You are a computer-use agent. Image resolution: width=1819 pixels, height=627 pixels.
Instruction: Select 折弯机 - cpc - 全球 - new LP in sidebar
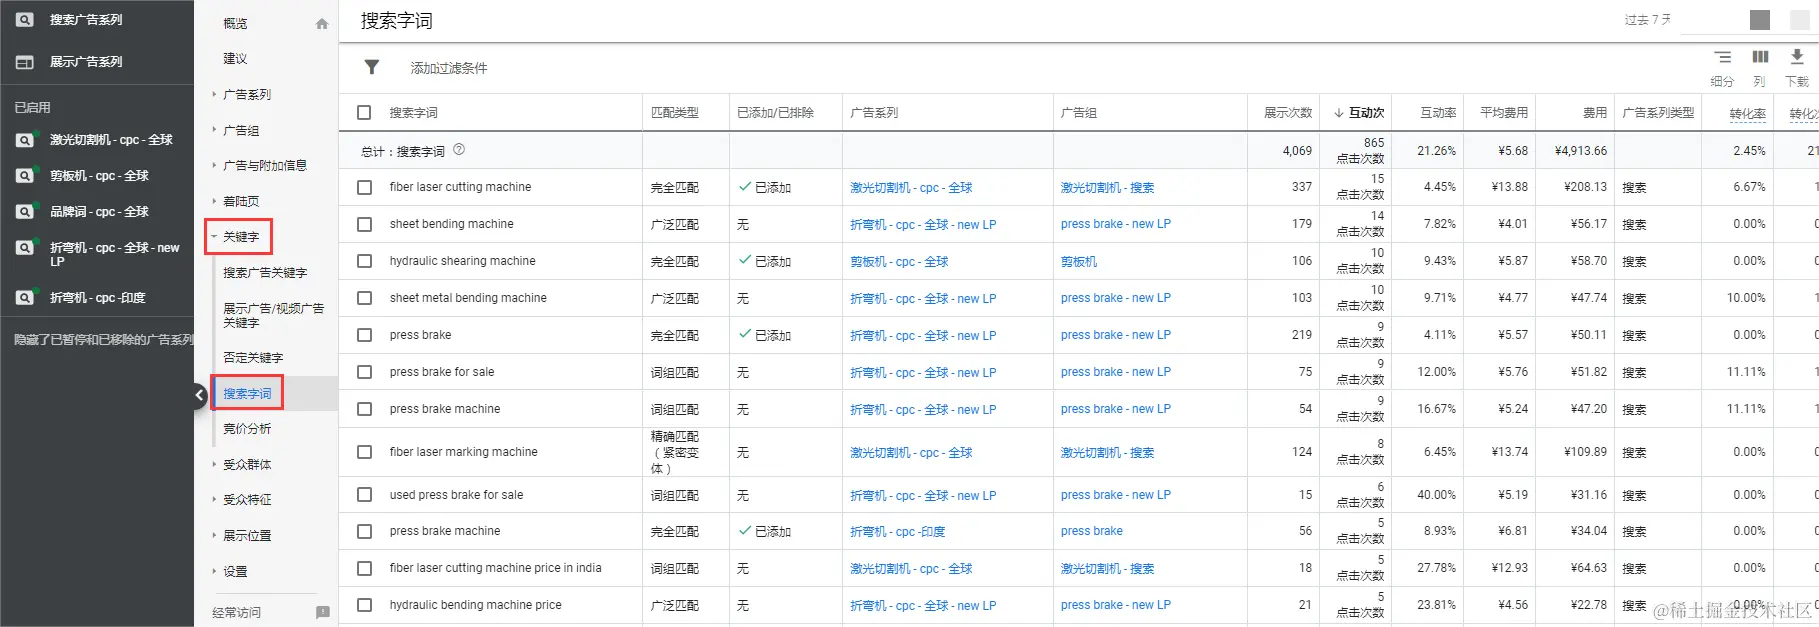click(114, 254)
